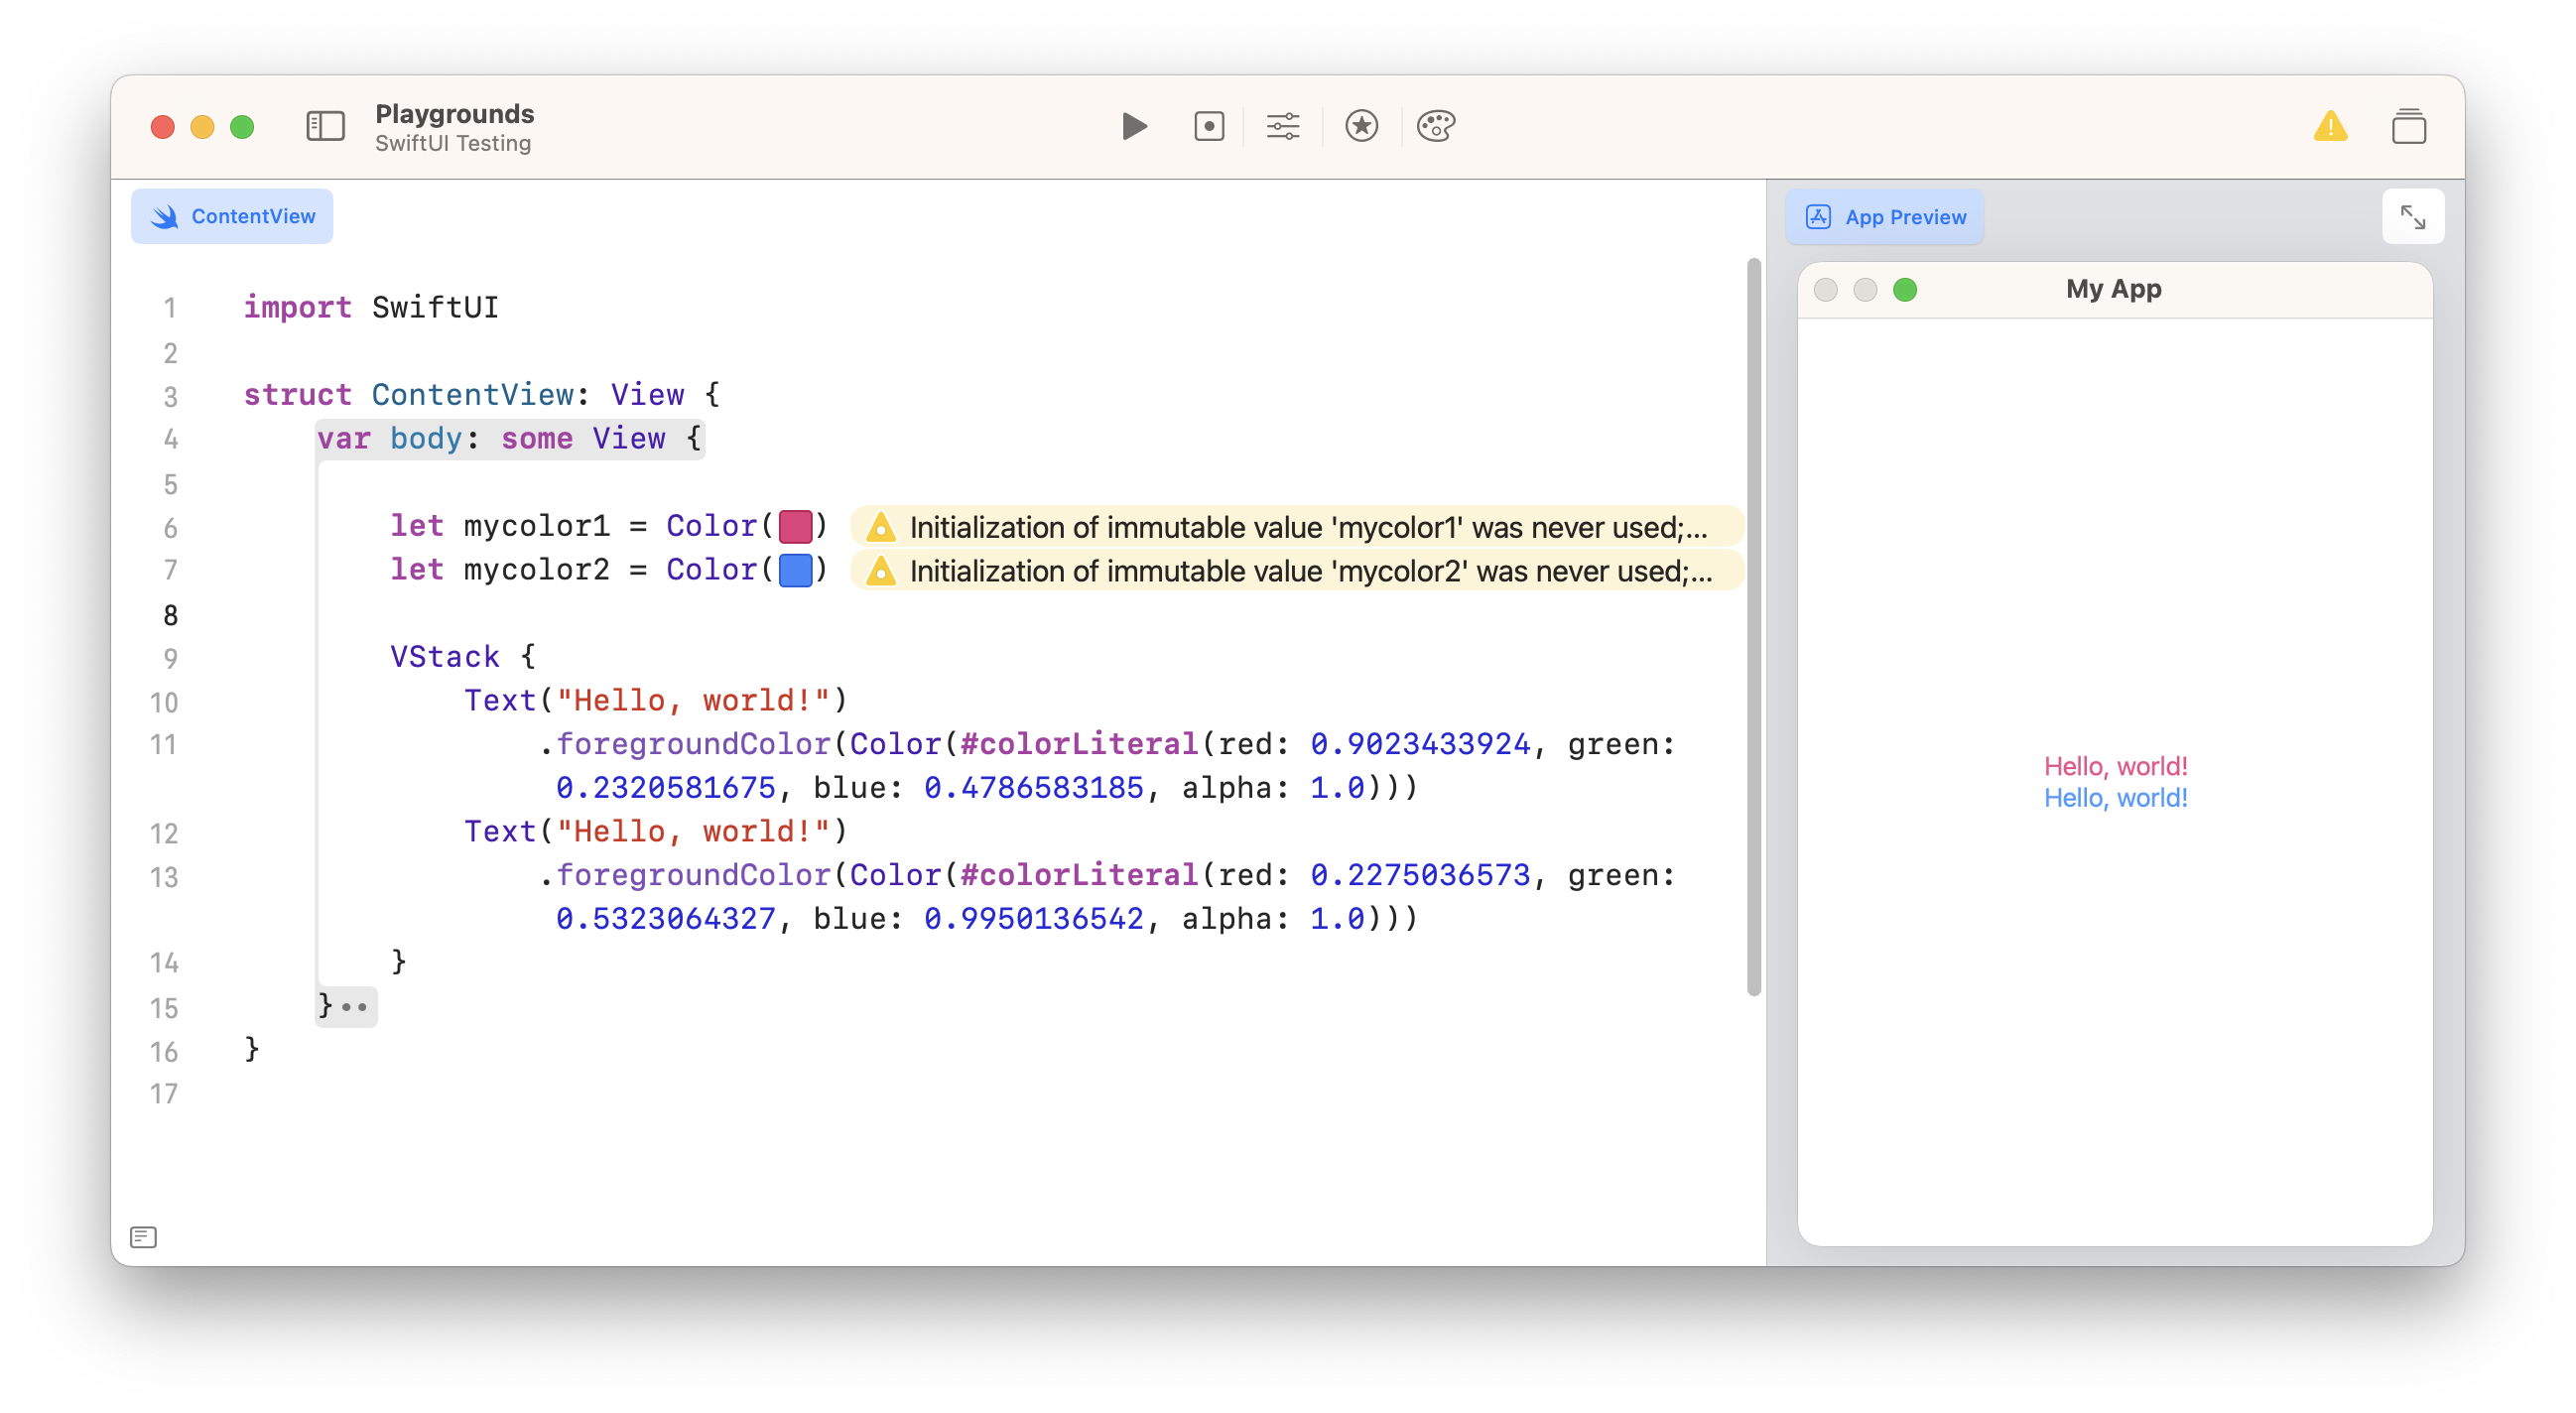Expand the App Preview to full size
Image resolution: width=2576 pixels, height=1413 pixels.
coord(2412,217)
